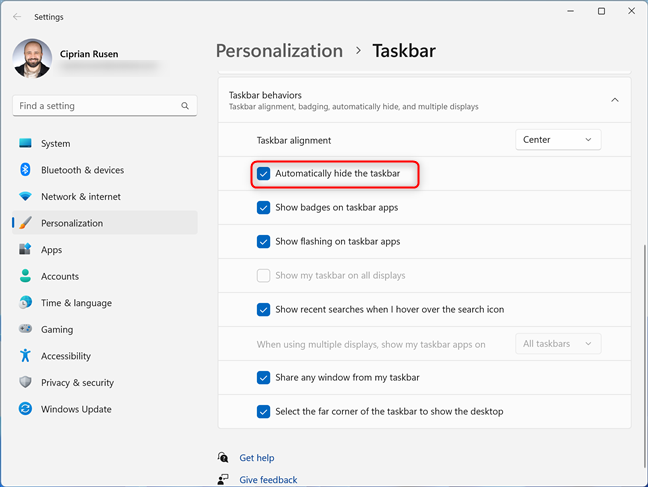
Task: Toggle Show badges on taskbar apps
Action: click(263, 208)
